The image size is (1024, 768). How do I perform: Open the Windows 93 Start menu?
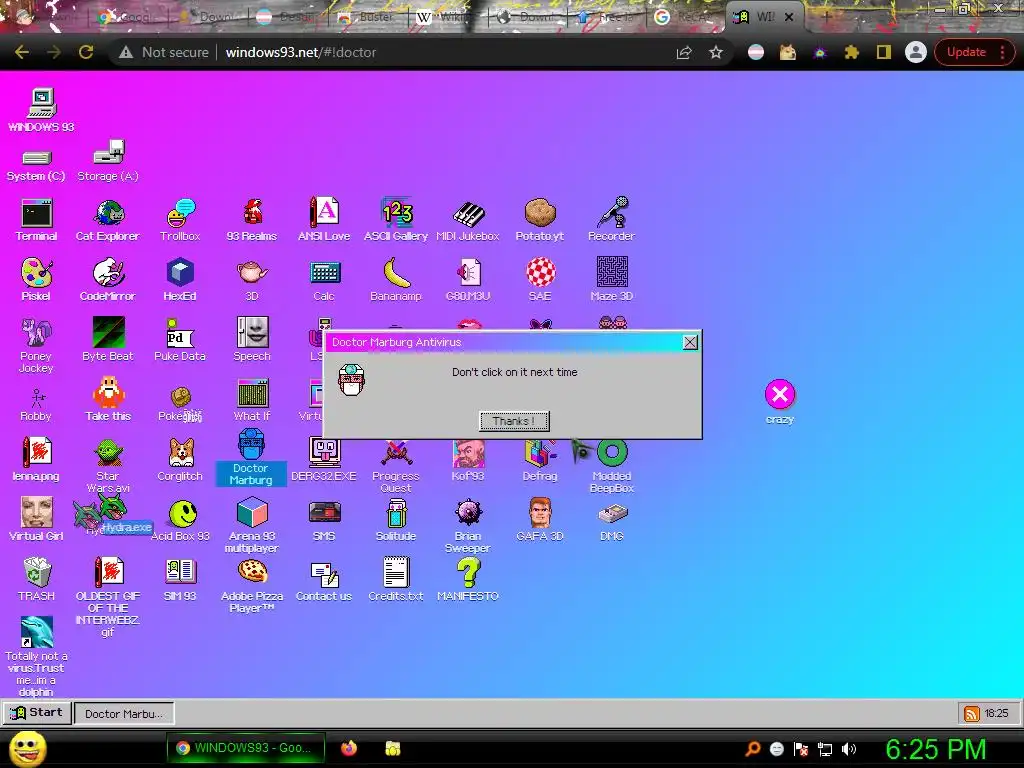tap(37, 712)
